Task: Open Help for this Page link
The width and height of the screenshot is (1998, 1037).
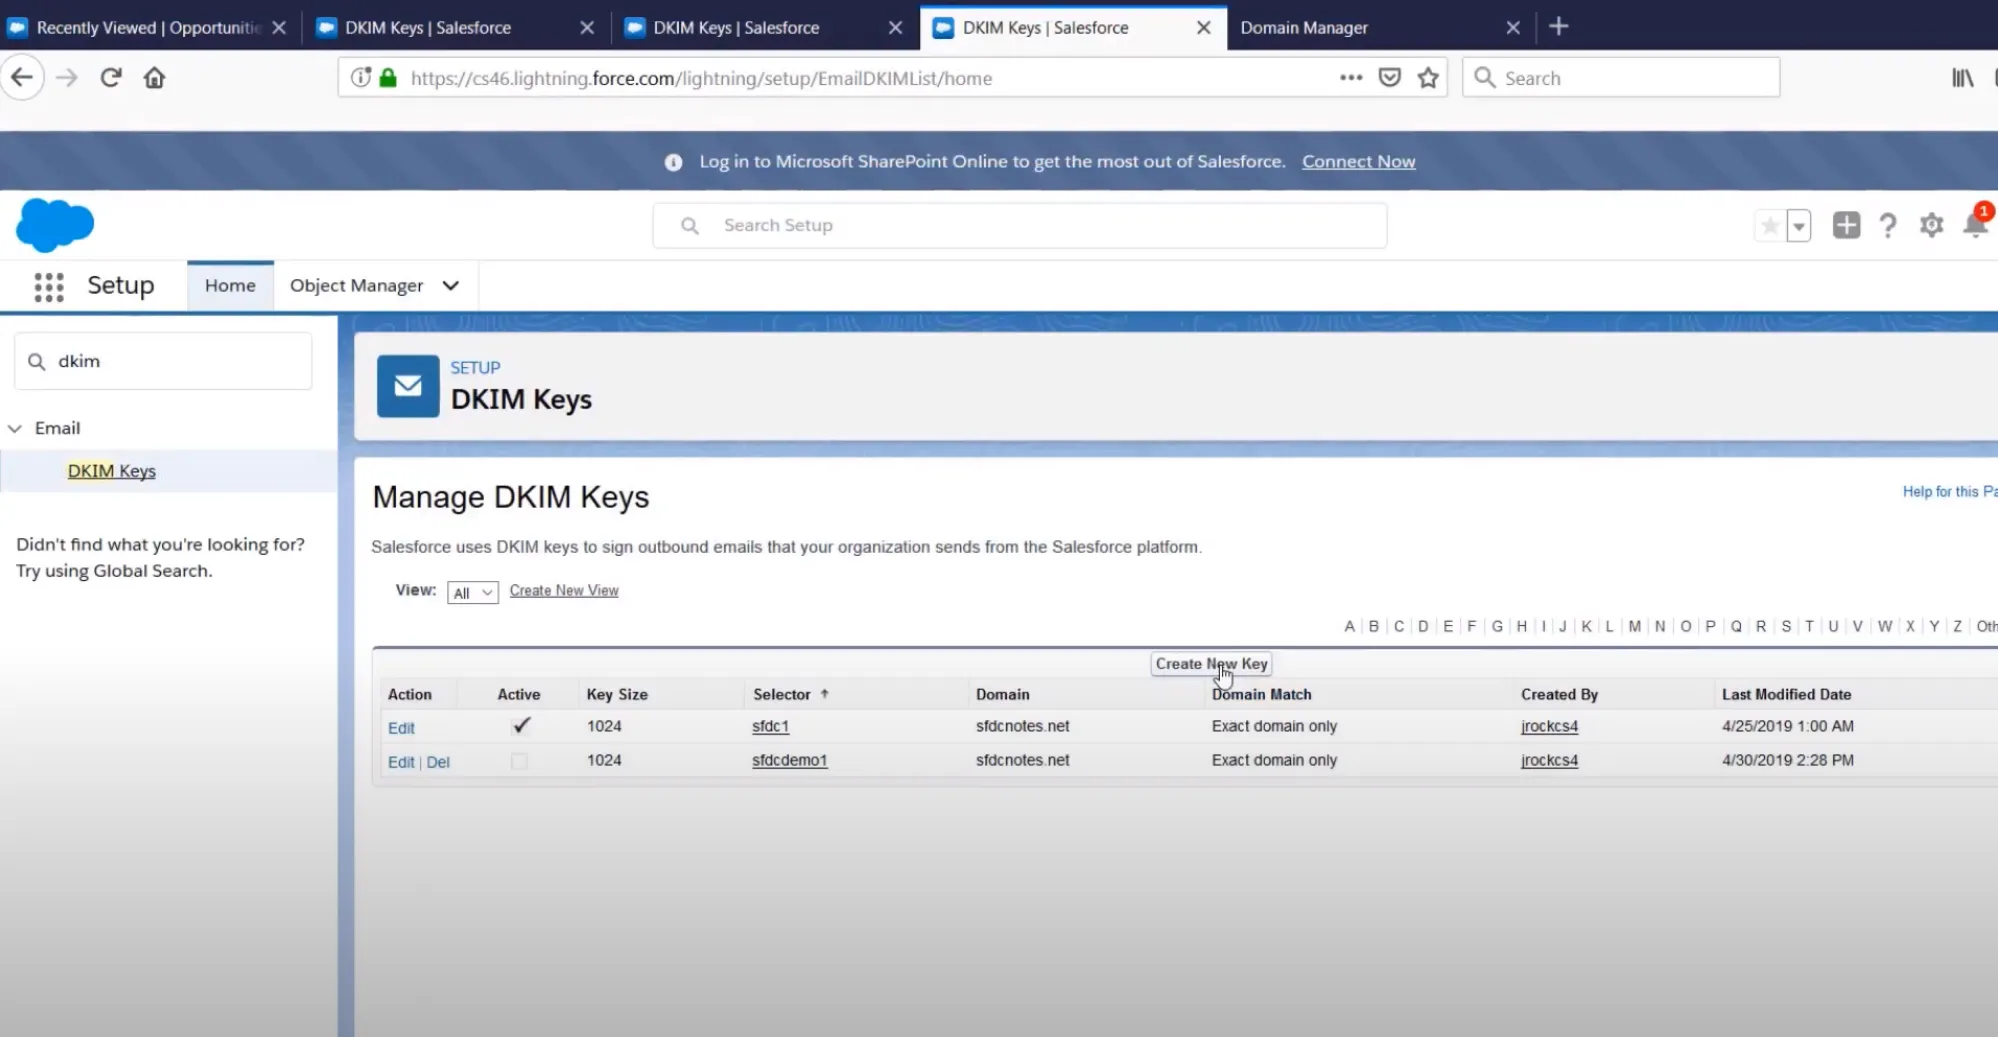Action: click(1949, 492)
